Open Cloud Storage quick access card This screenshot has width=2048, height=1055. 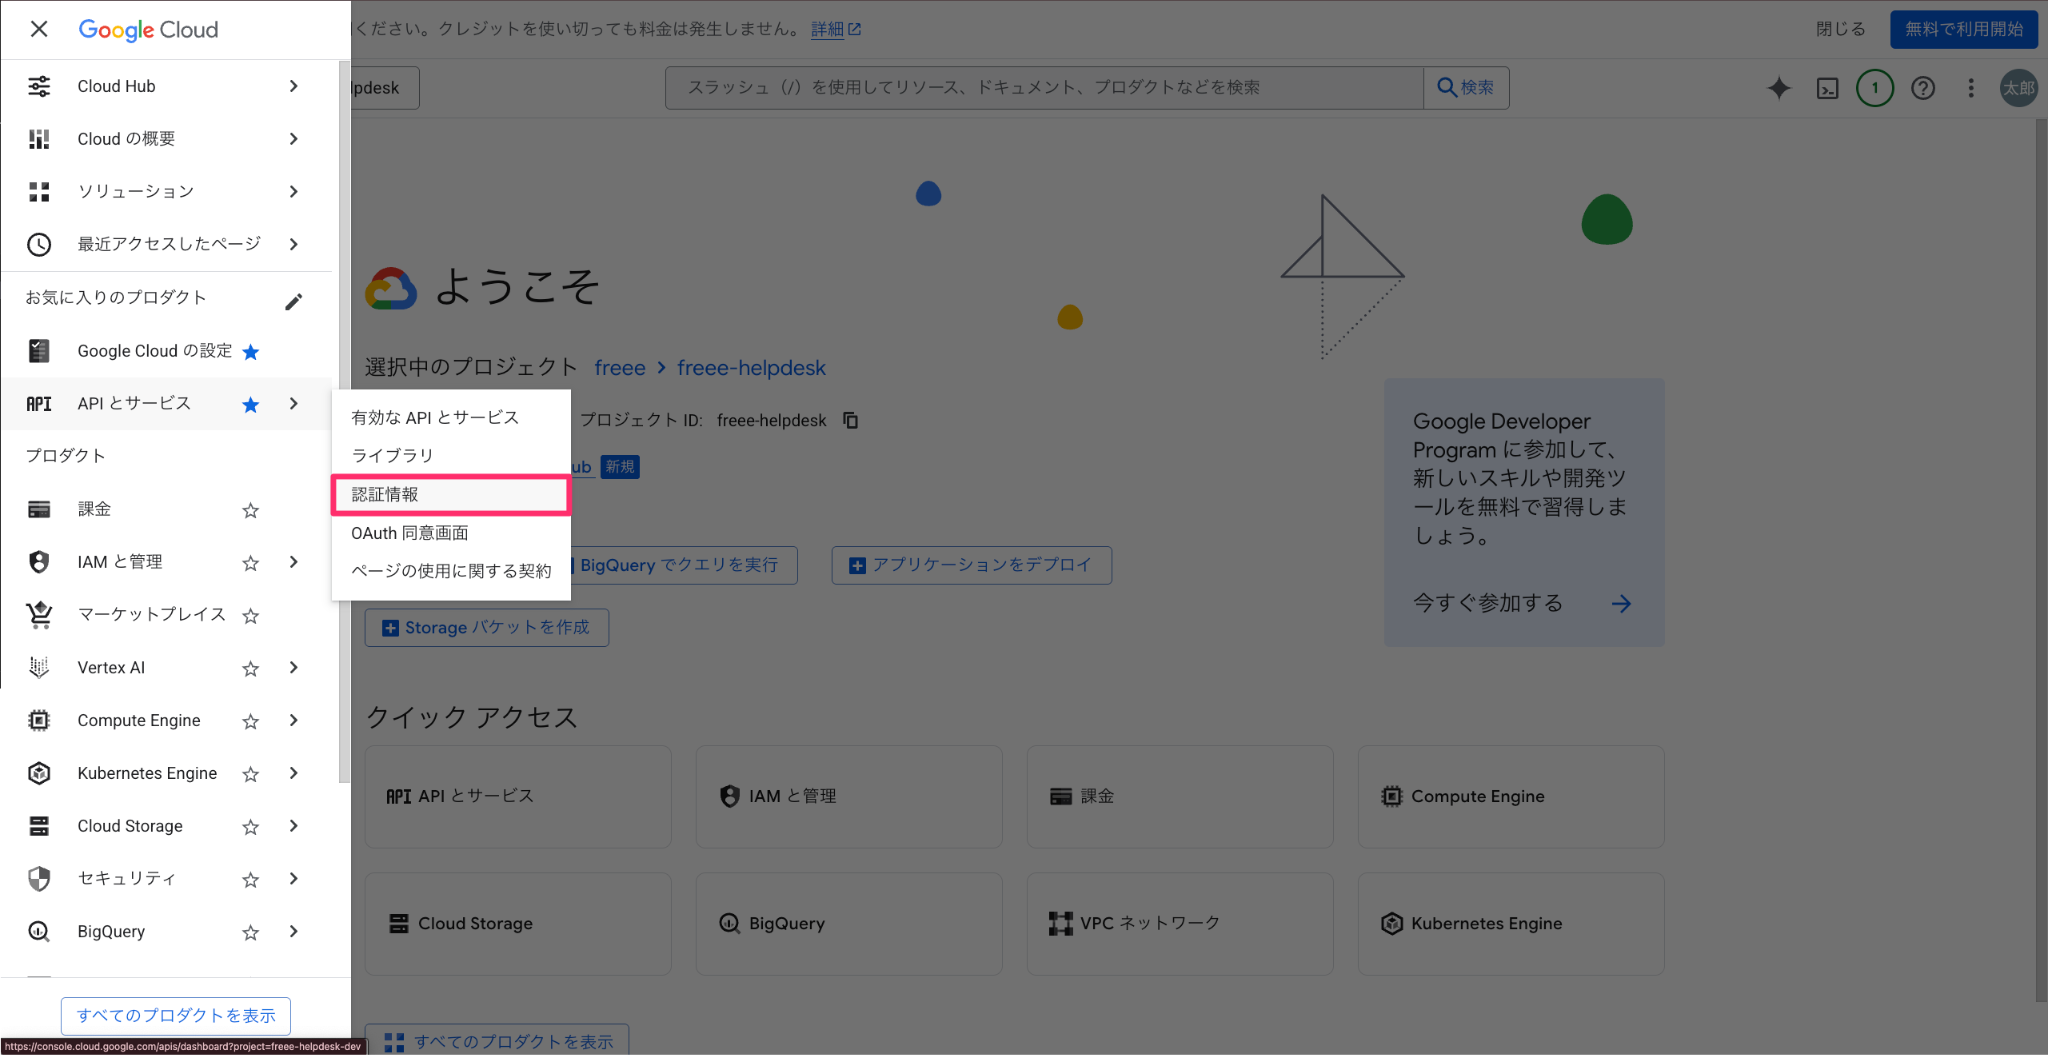(x=518, y=924)
